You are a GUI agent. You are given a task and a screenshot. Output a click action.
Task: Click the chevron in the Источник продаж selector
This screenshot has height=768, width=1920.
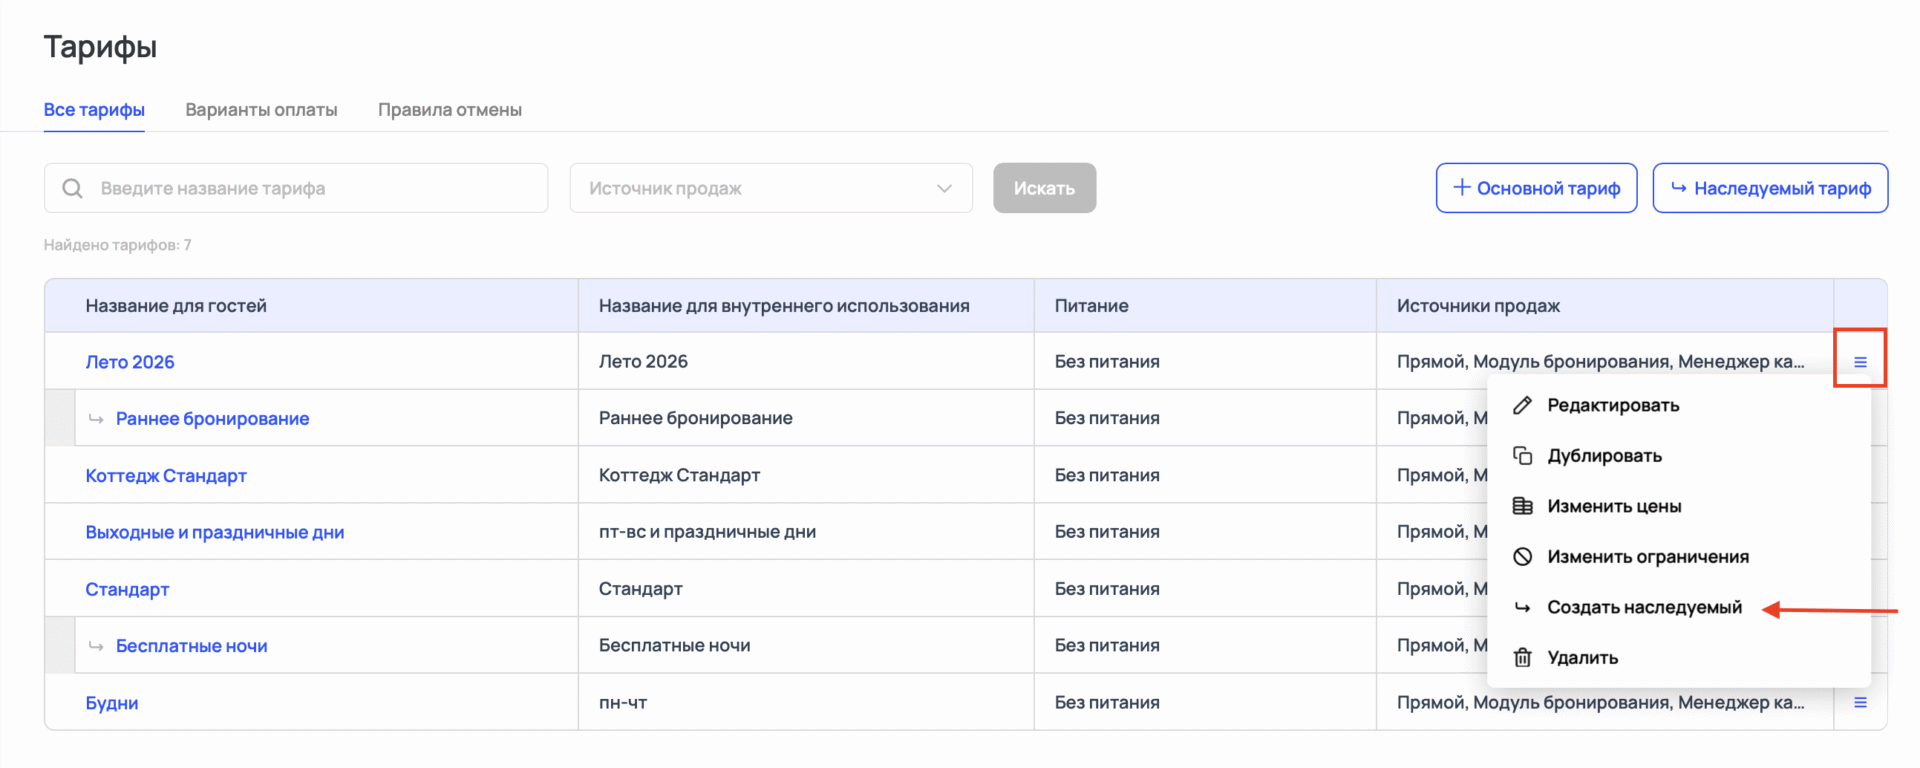click(944, 188)
